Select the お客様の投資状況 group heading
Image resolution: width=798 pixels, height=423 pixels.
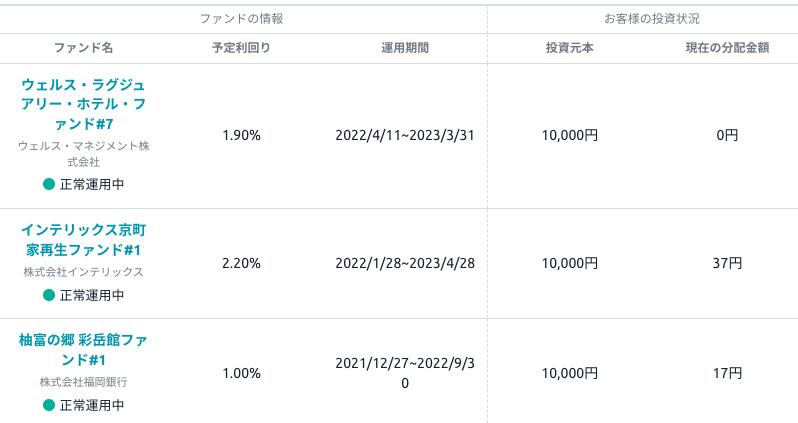click(651, 19)
